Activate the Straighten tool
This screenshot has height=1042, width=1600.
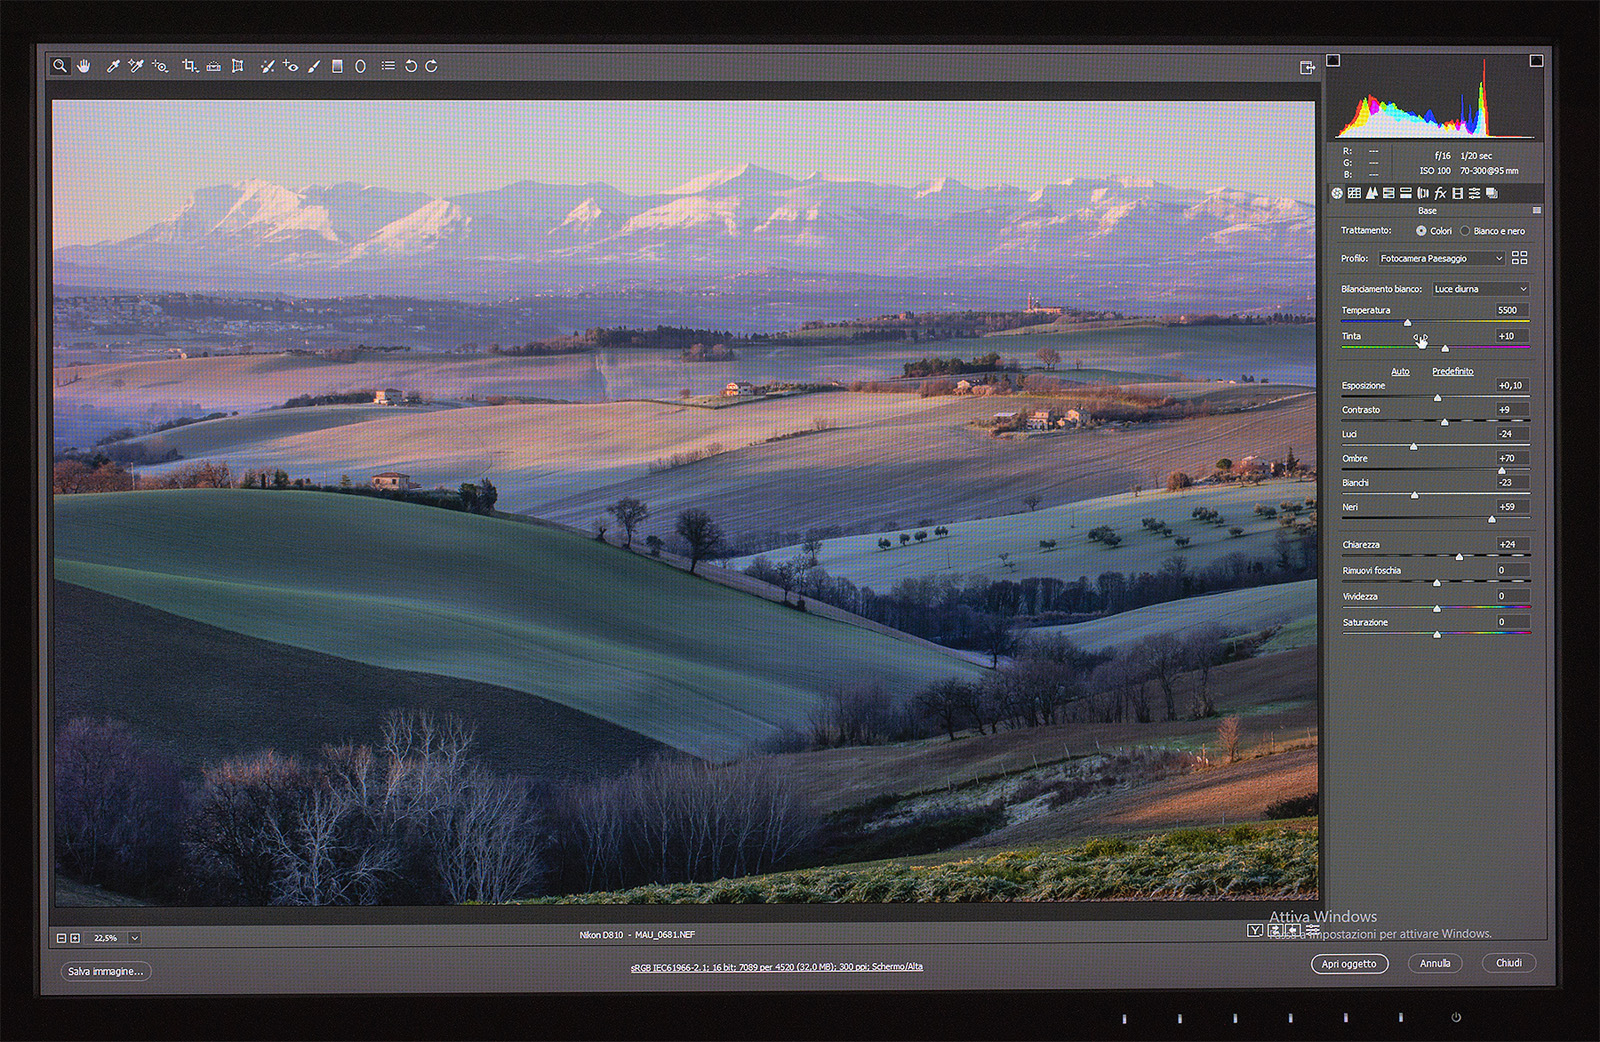point(213,66)
